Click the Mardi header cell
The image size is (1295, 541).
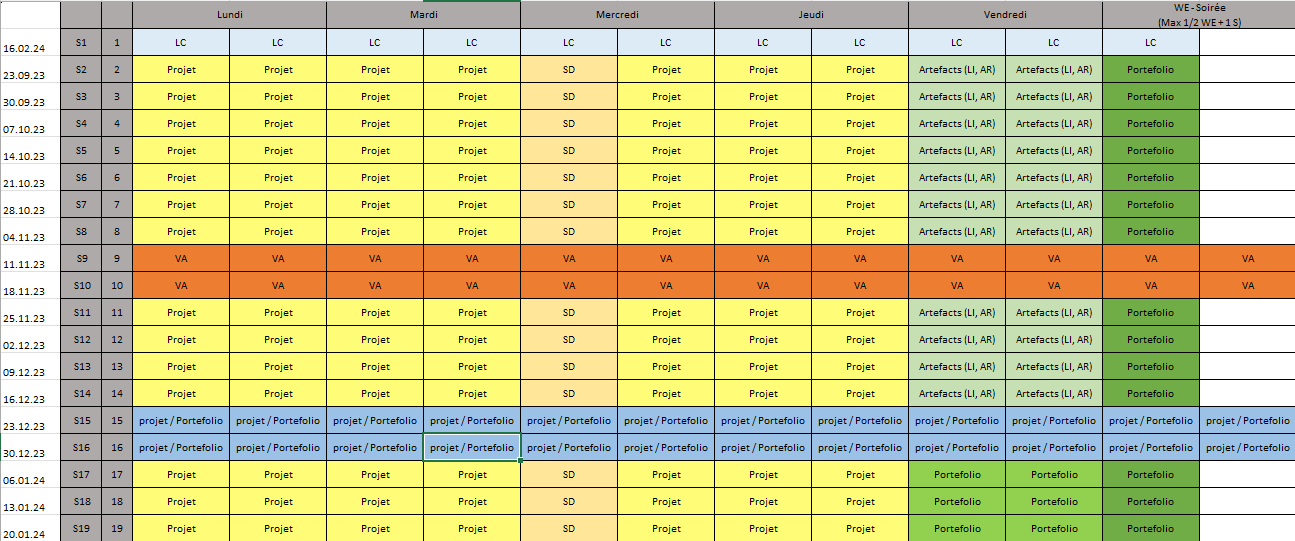point(423,15)
